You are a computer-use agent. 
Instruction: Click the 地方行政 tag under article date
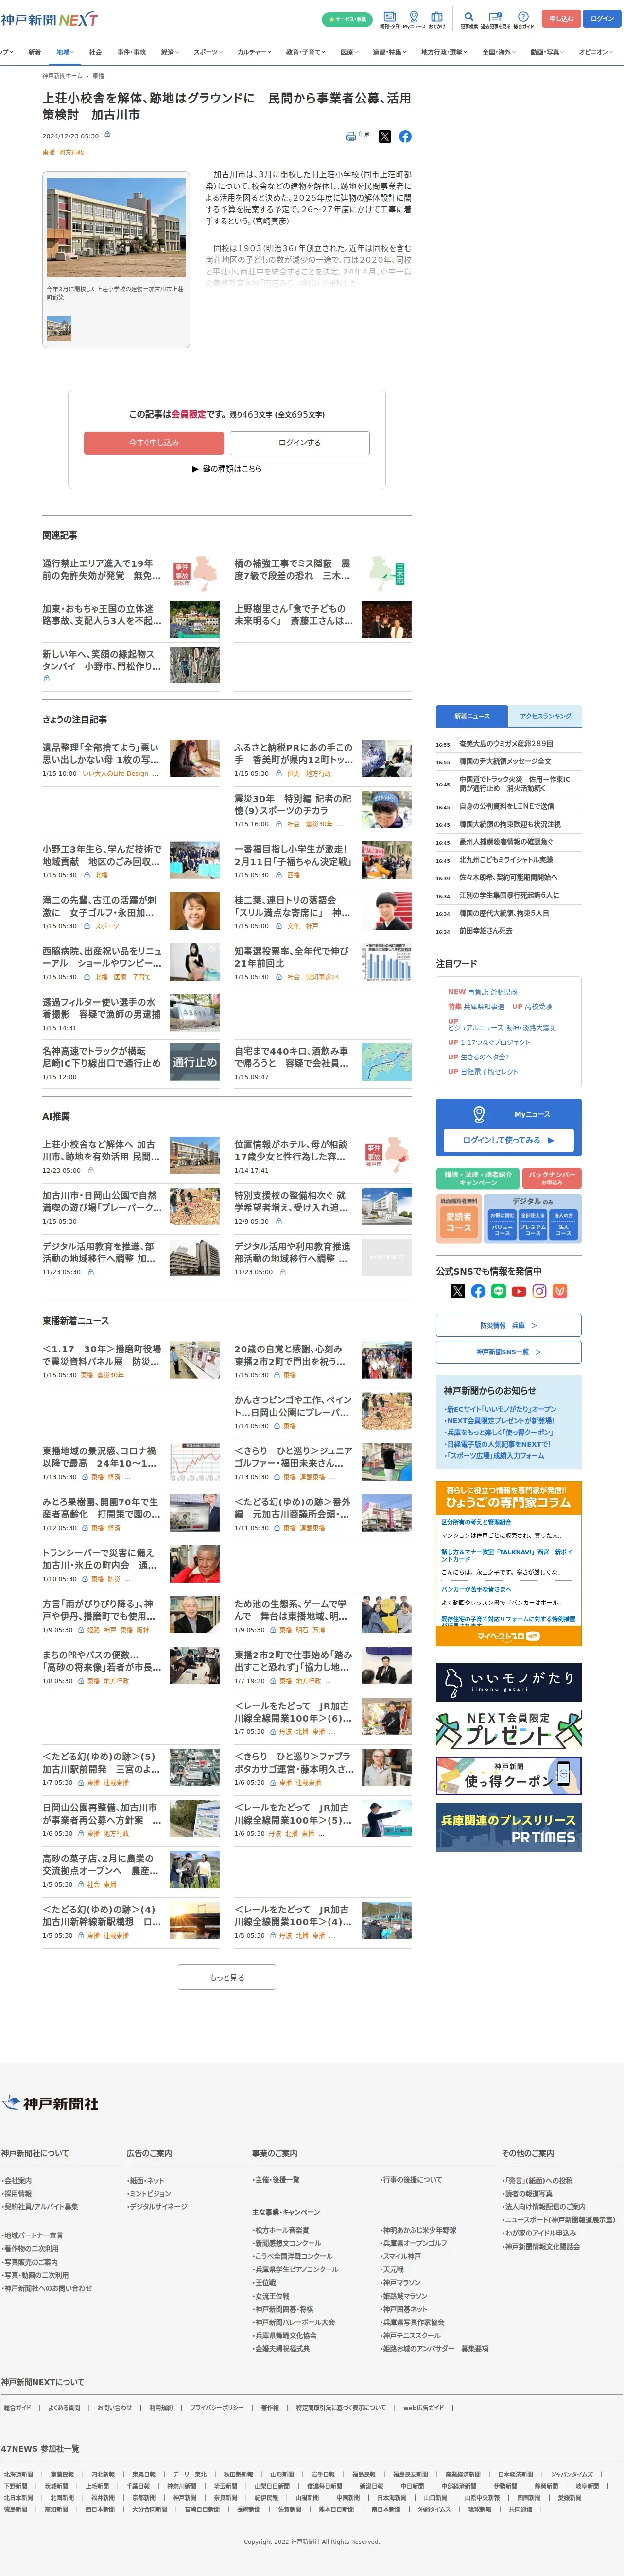72,153
